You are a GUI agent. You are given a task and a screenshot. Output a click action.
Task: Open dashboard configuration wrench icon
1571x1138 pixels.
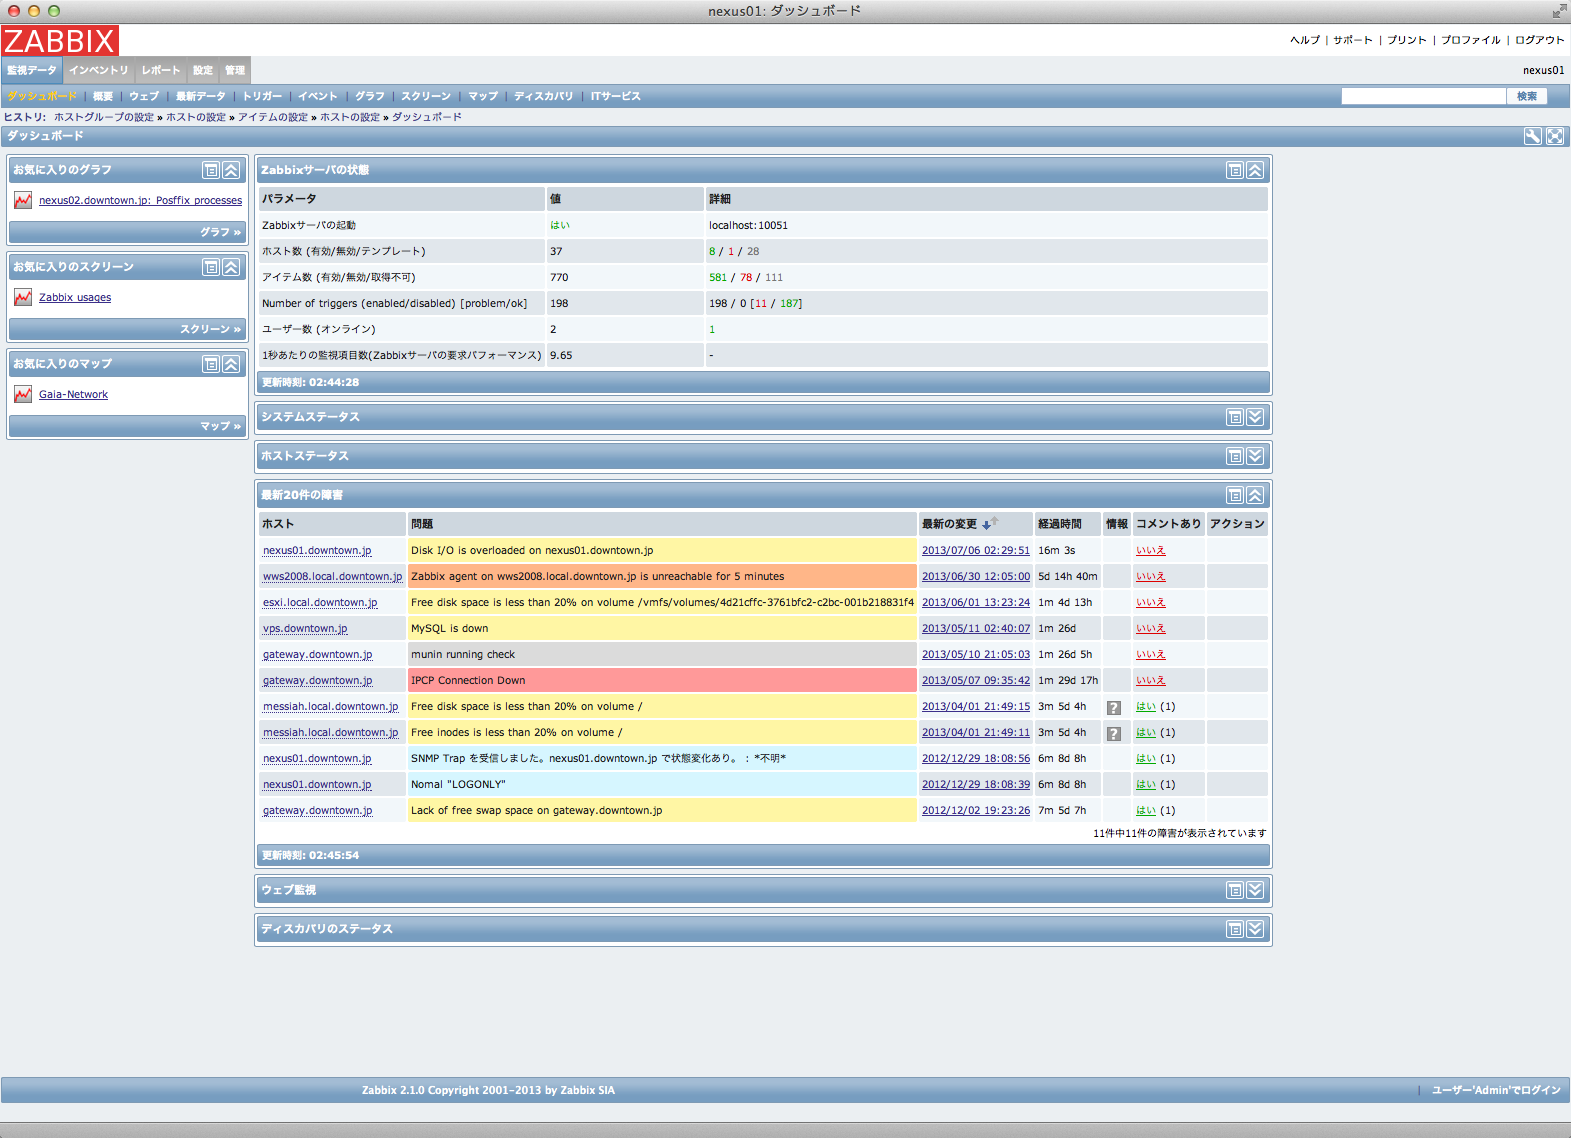(1532, 136)
